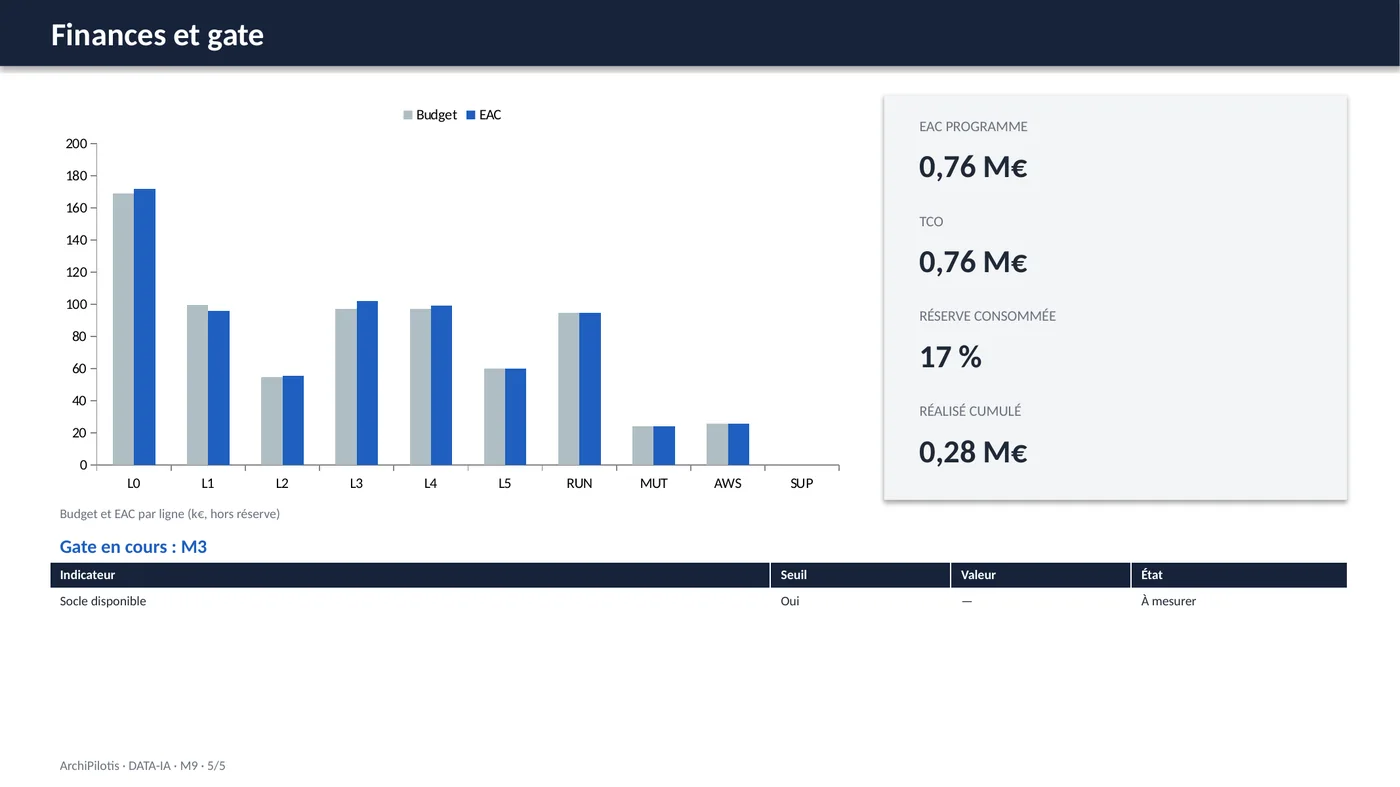The width and height of the screenshot is (1400, 787).
Task: Click the 'Valeur' column header
Action: 1041,575
